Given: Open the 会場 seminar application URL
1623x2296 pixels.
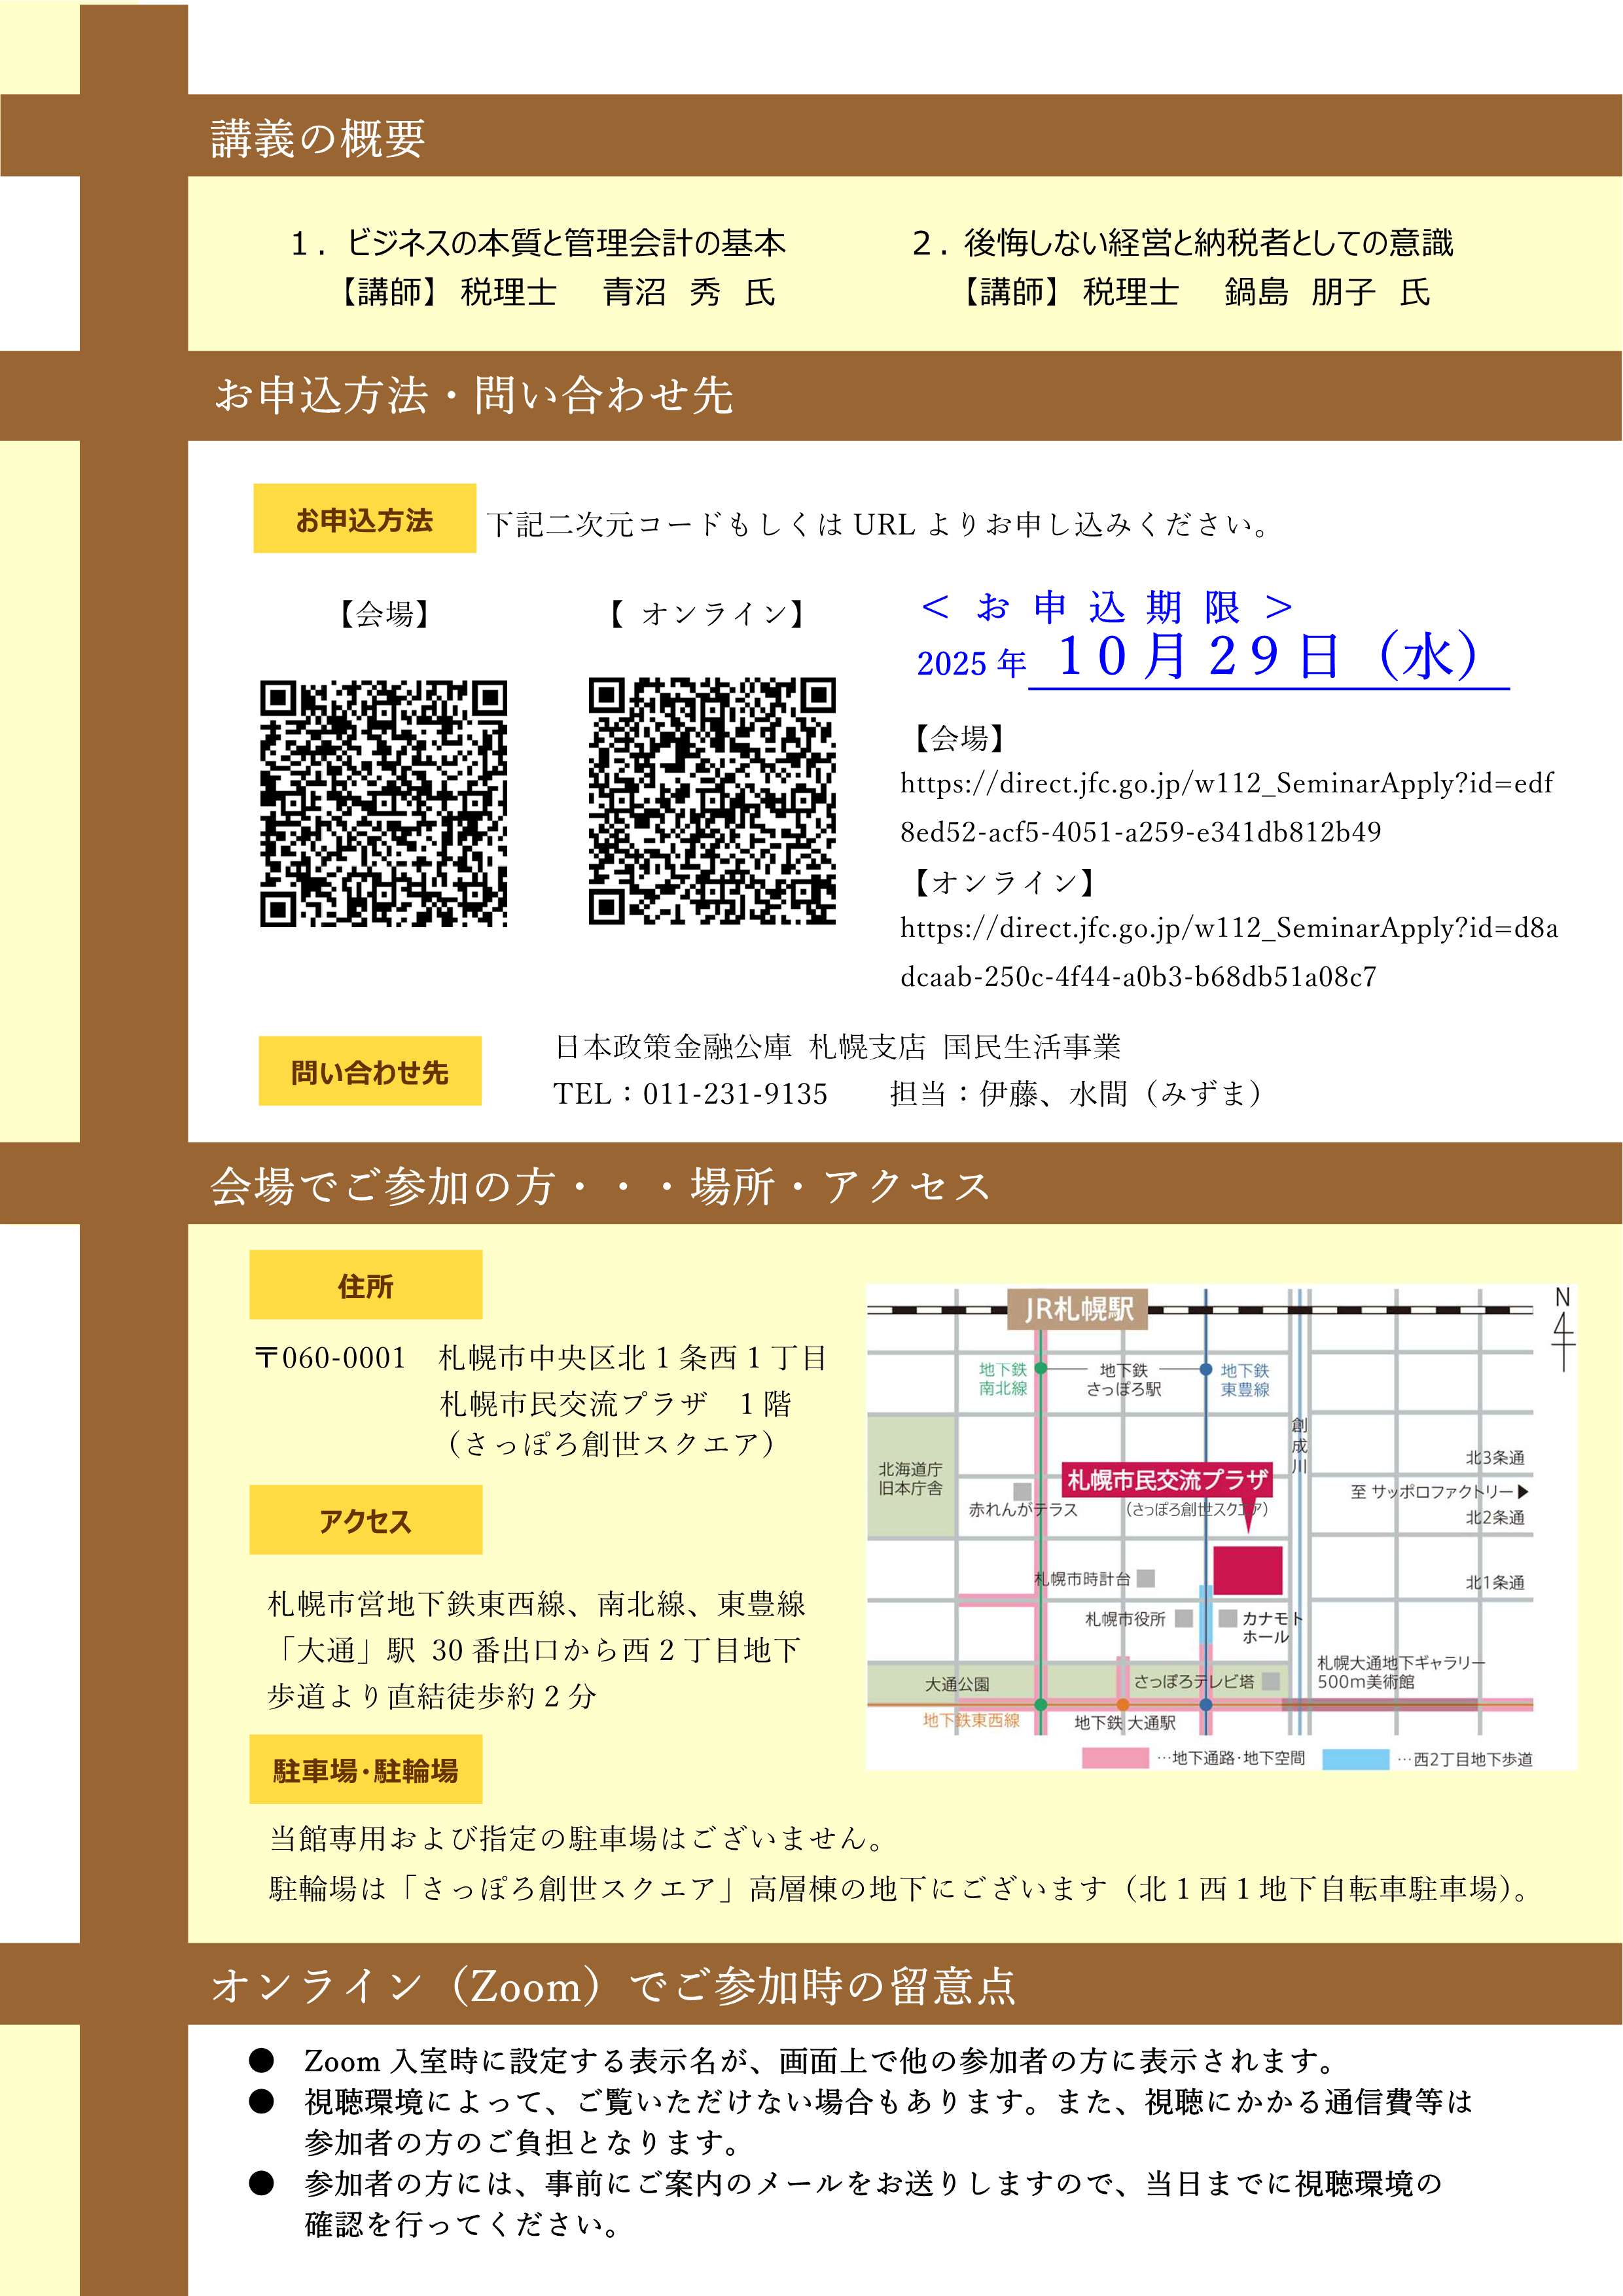Looking at the screenshot, I should [x=1226, y=783].
